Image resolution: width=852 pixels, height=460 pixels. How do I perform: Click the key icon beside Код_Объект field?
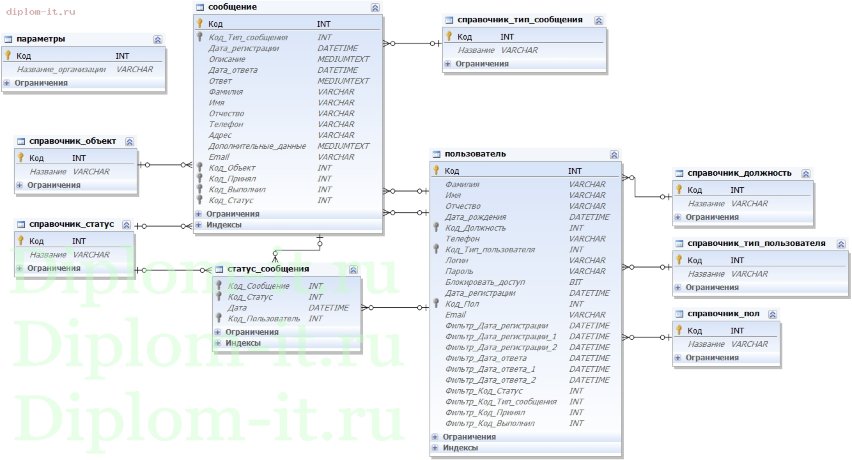tap(200, 169)
